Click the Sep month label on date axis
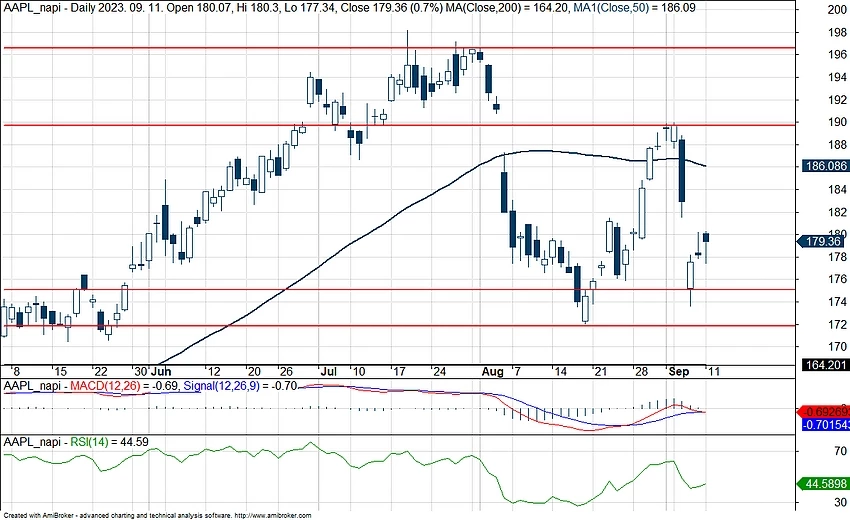Viewport: 850px width, 520px height. (x=679, y=371)
